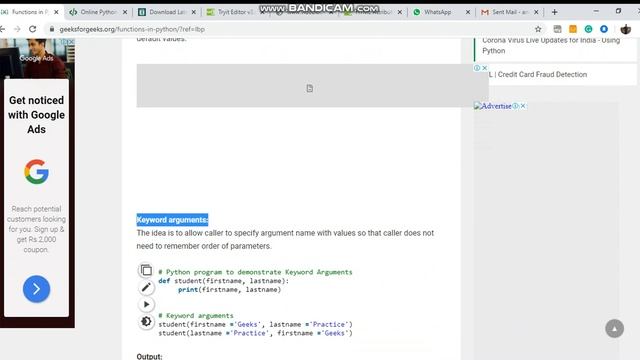Switch to the Online Python tab
This screenshot has width=640, height=360.
coord(98,12)
